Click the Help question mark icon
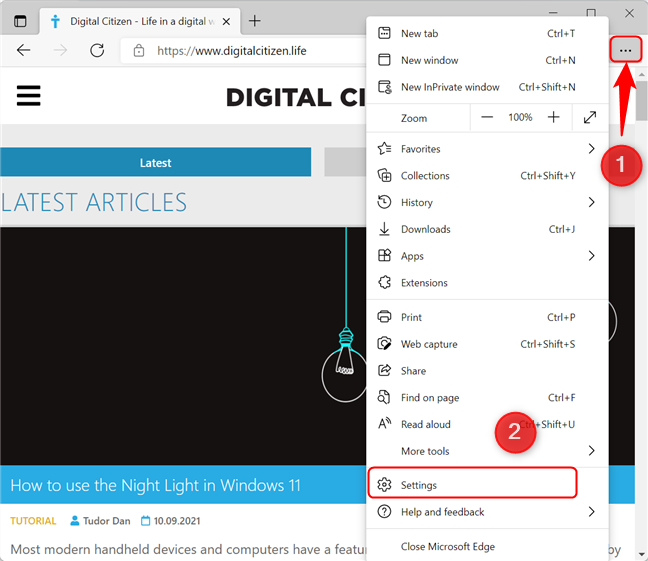 coord(384,511)
